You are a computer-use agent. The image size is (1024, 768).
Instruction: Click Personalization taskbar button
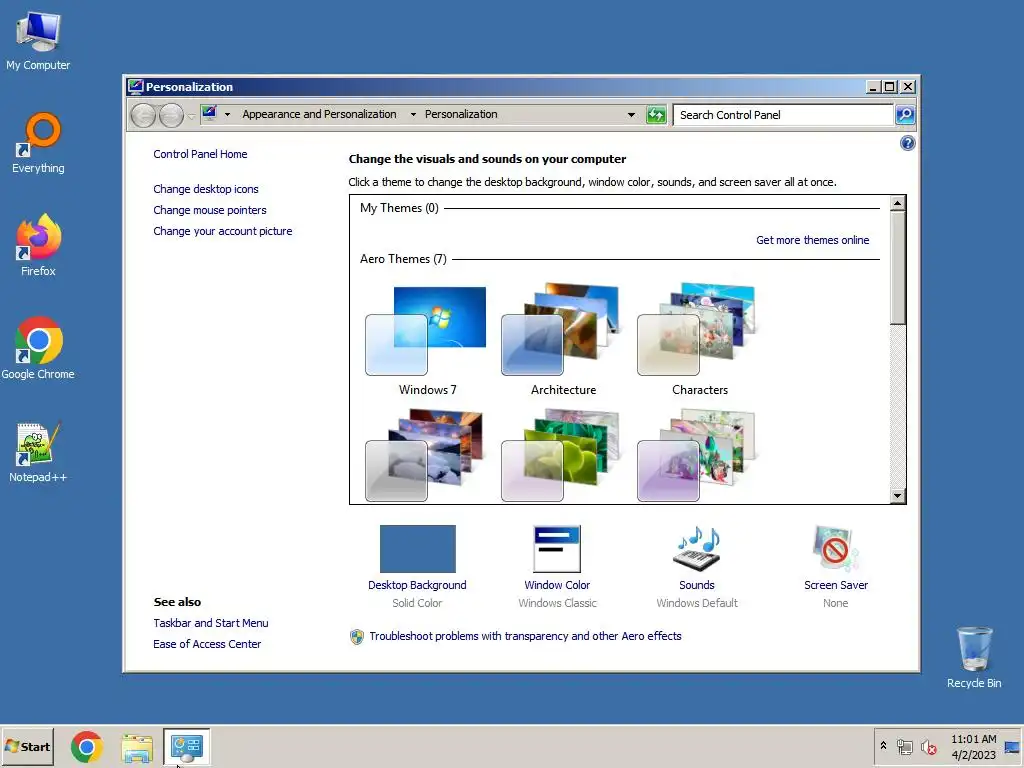[187, 746]
